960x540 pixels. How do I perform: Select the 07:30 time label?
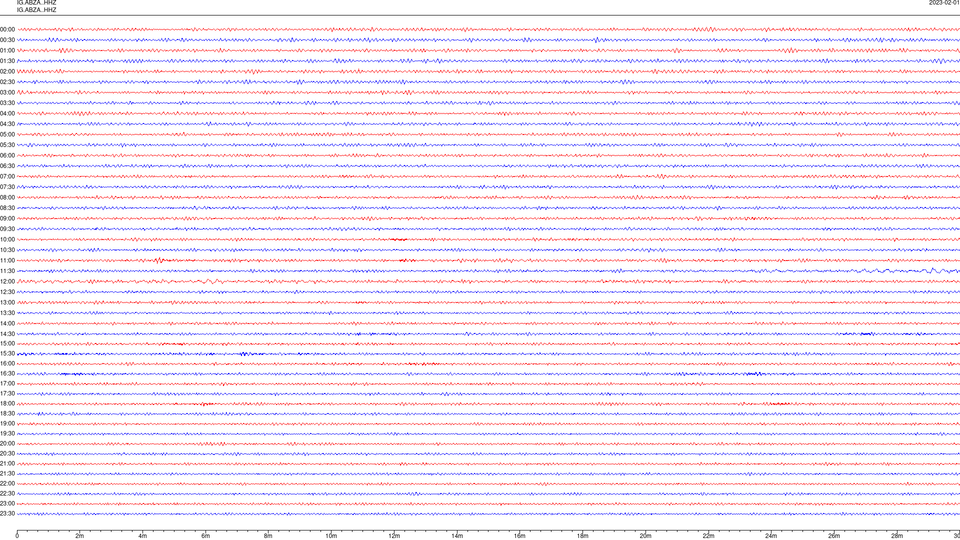[x=7, y=187]
